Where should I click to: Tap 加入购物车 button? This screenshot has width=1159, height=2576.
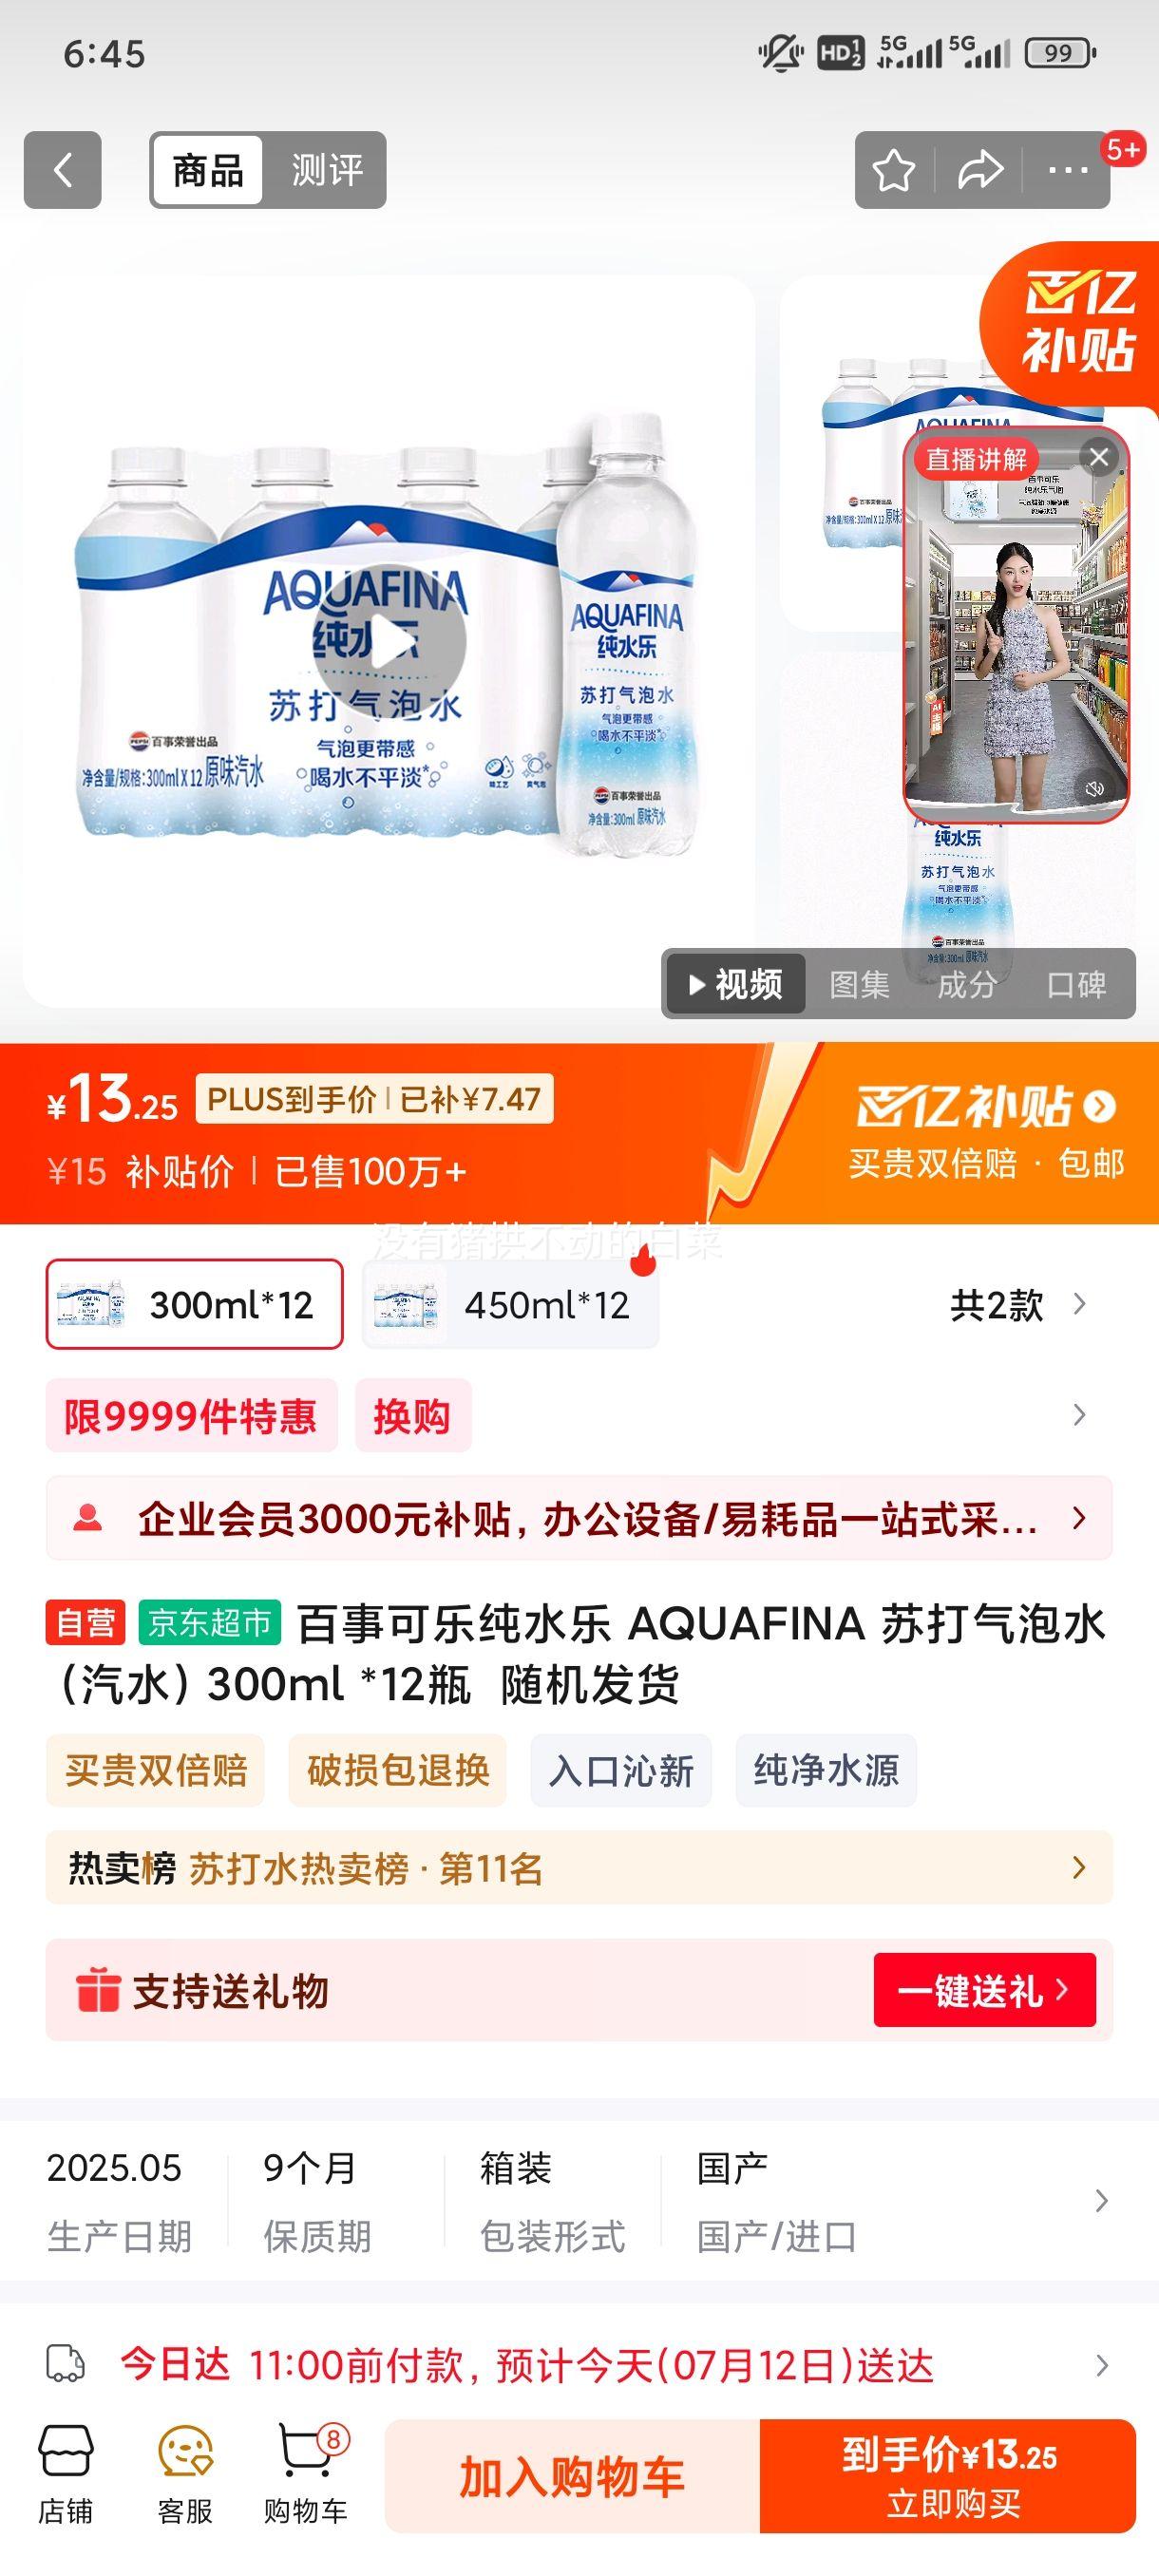click(x=572, y=2476)
